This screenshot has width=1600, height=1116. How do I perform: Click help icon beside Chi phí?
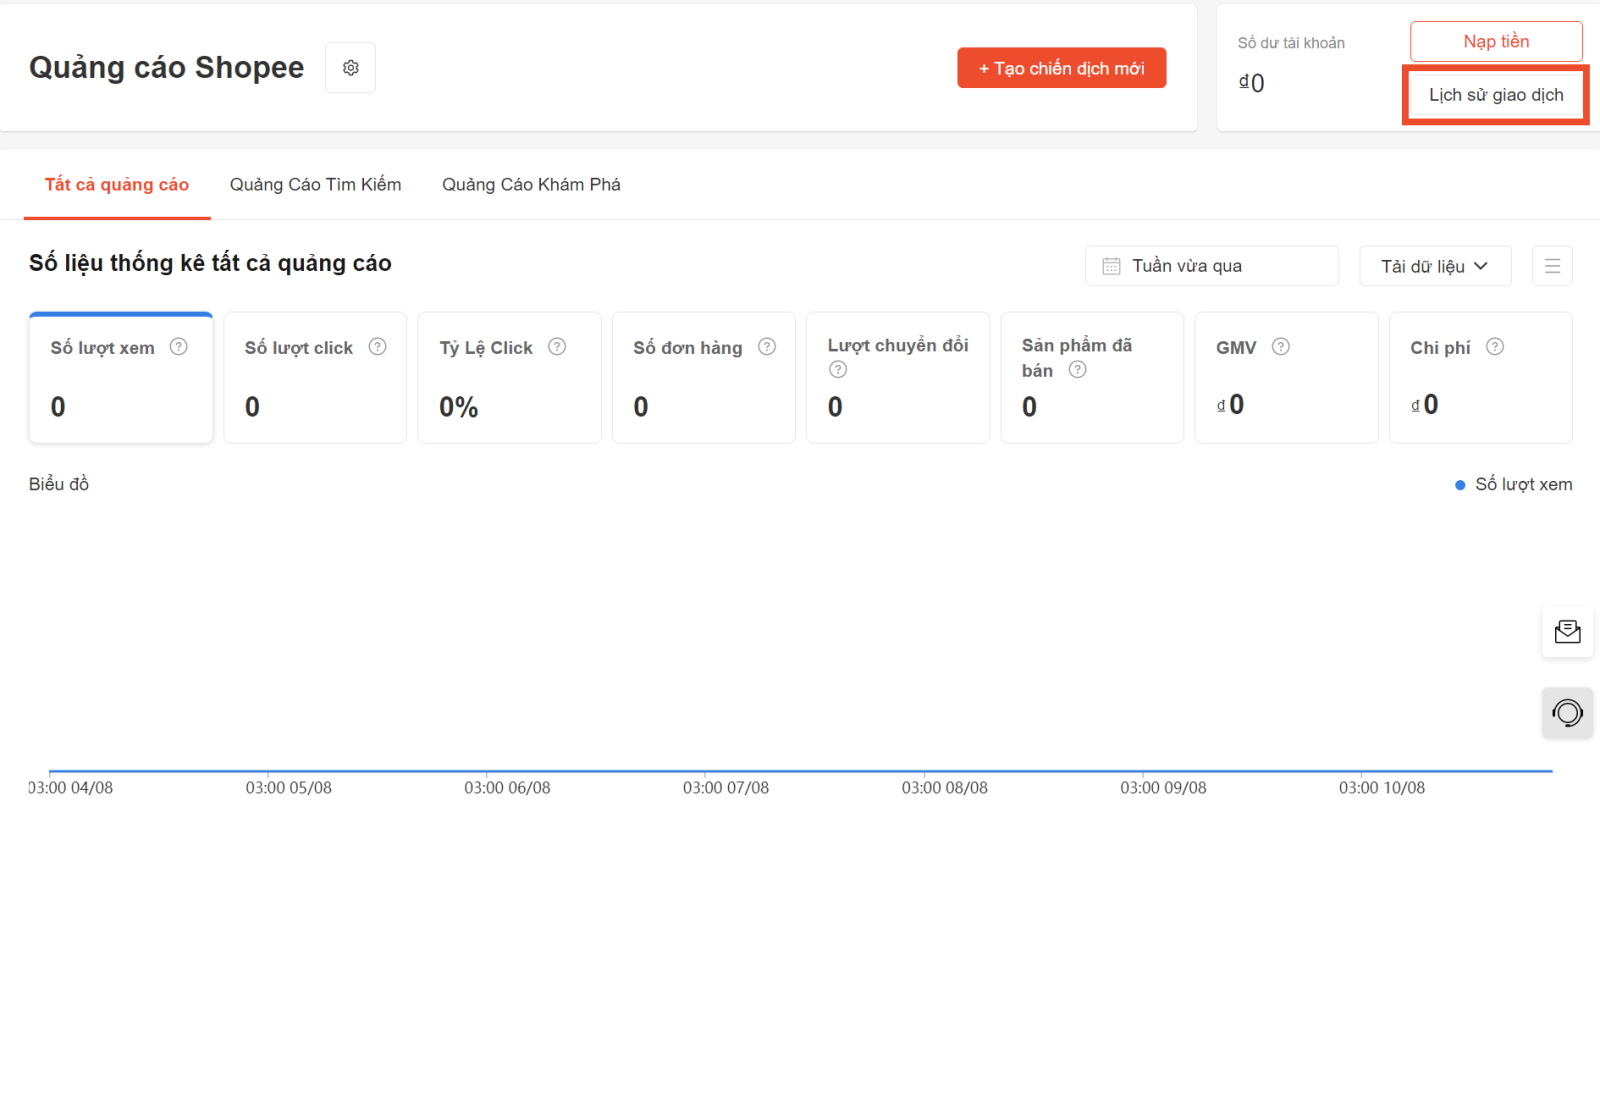point(1494,347)
